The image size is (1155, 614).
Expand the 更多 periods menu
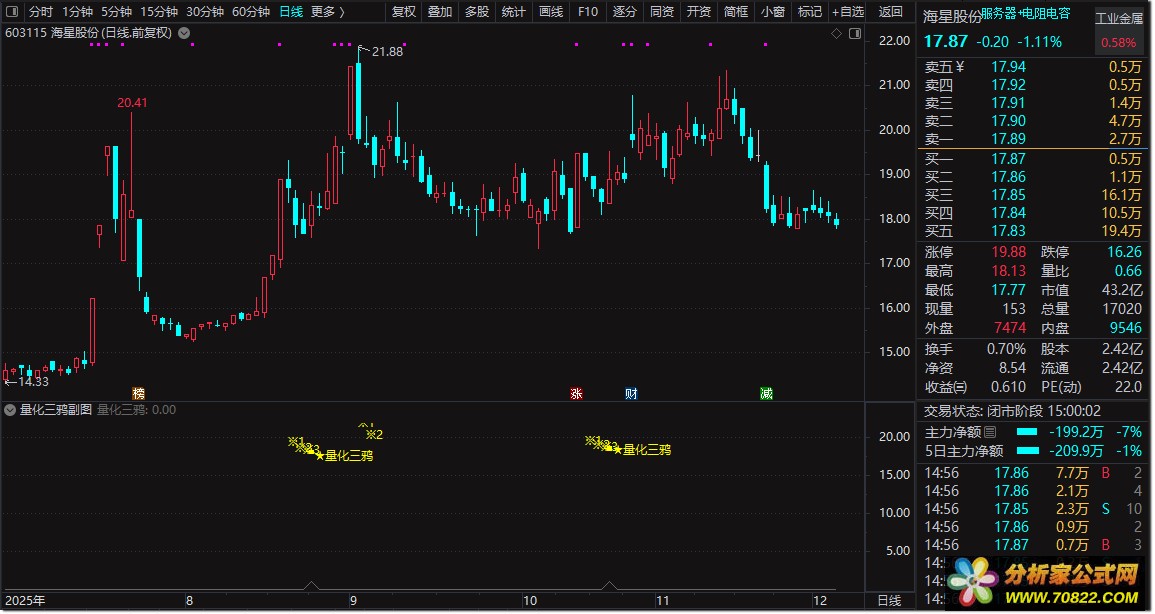[x=328, y=12]
